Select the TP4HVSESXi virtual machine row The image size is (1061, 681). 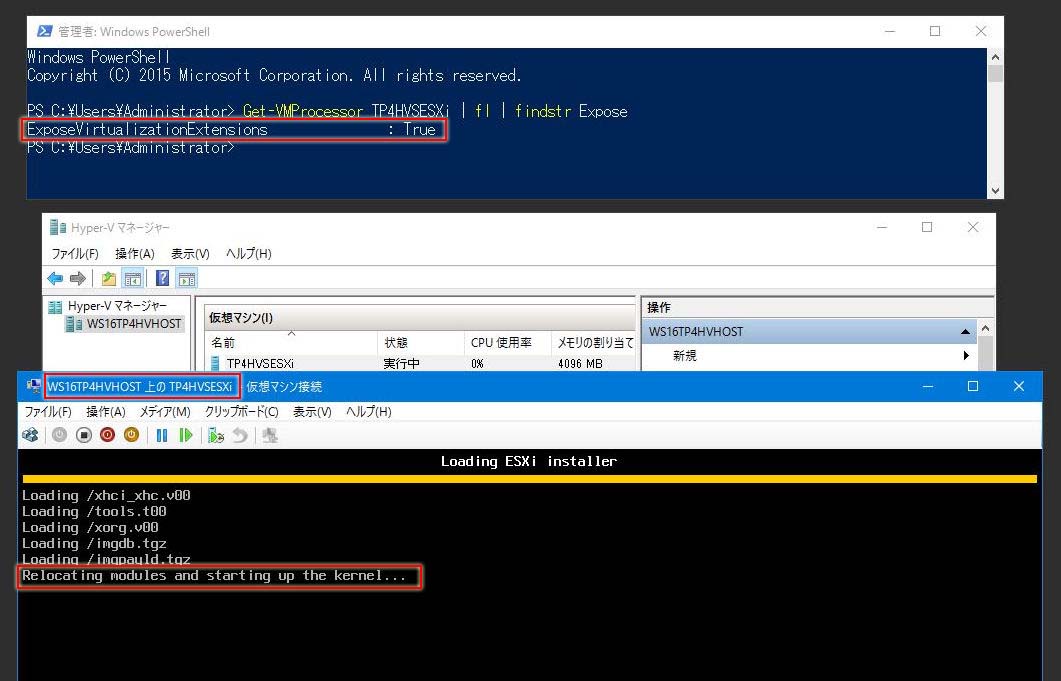coord(420,364)
